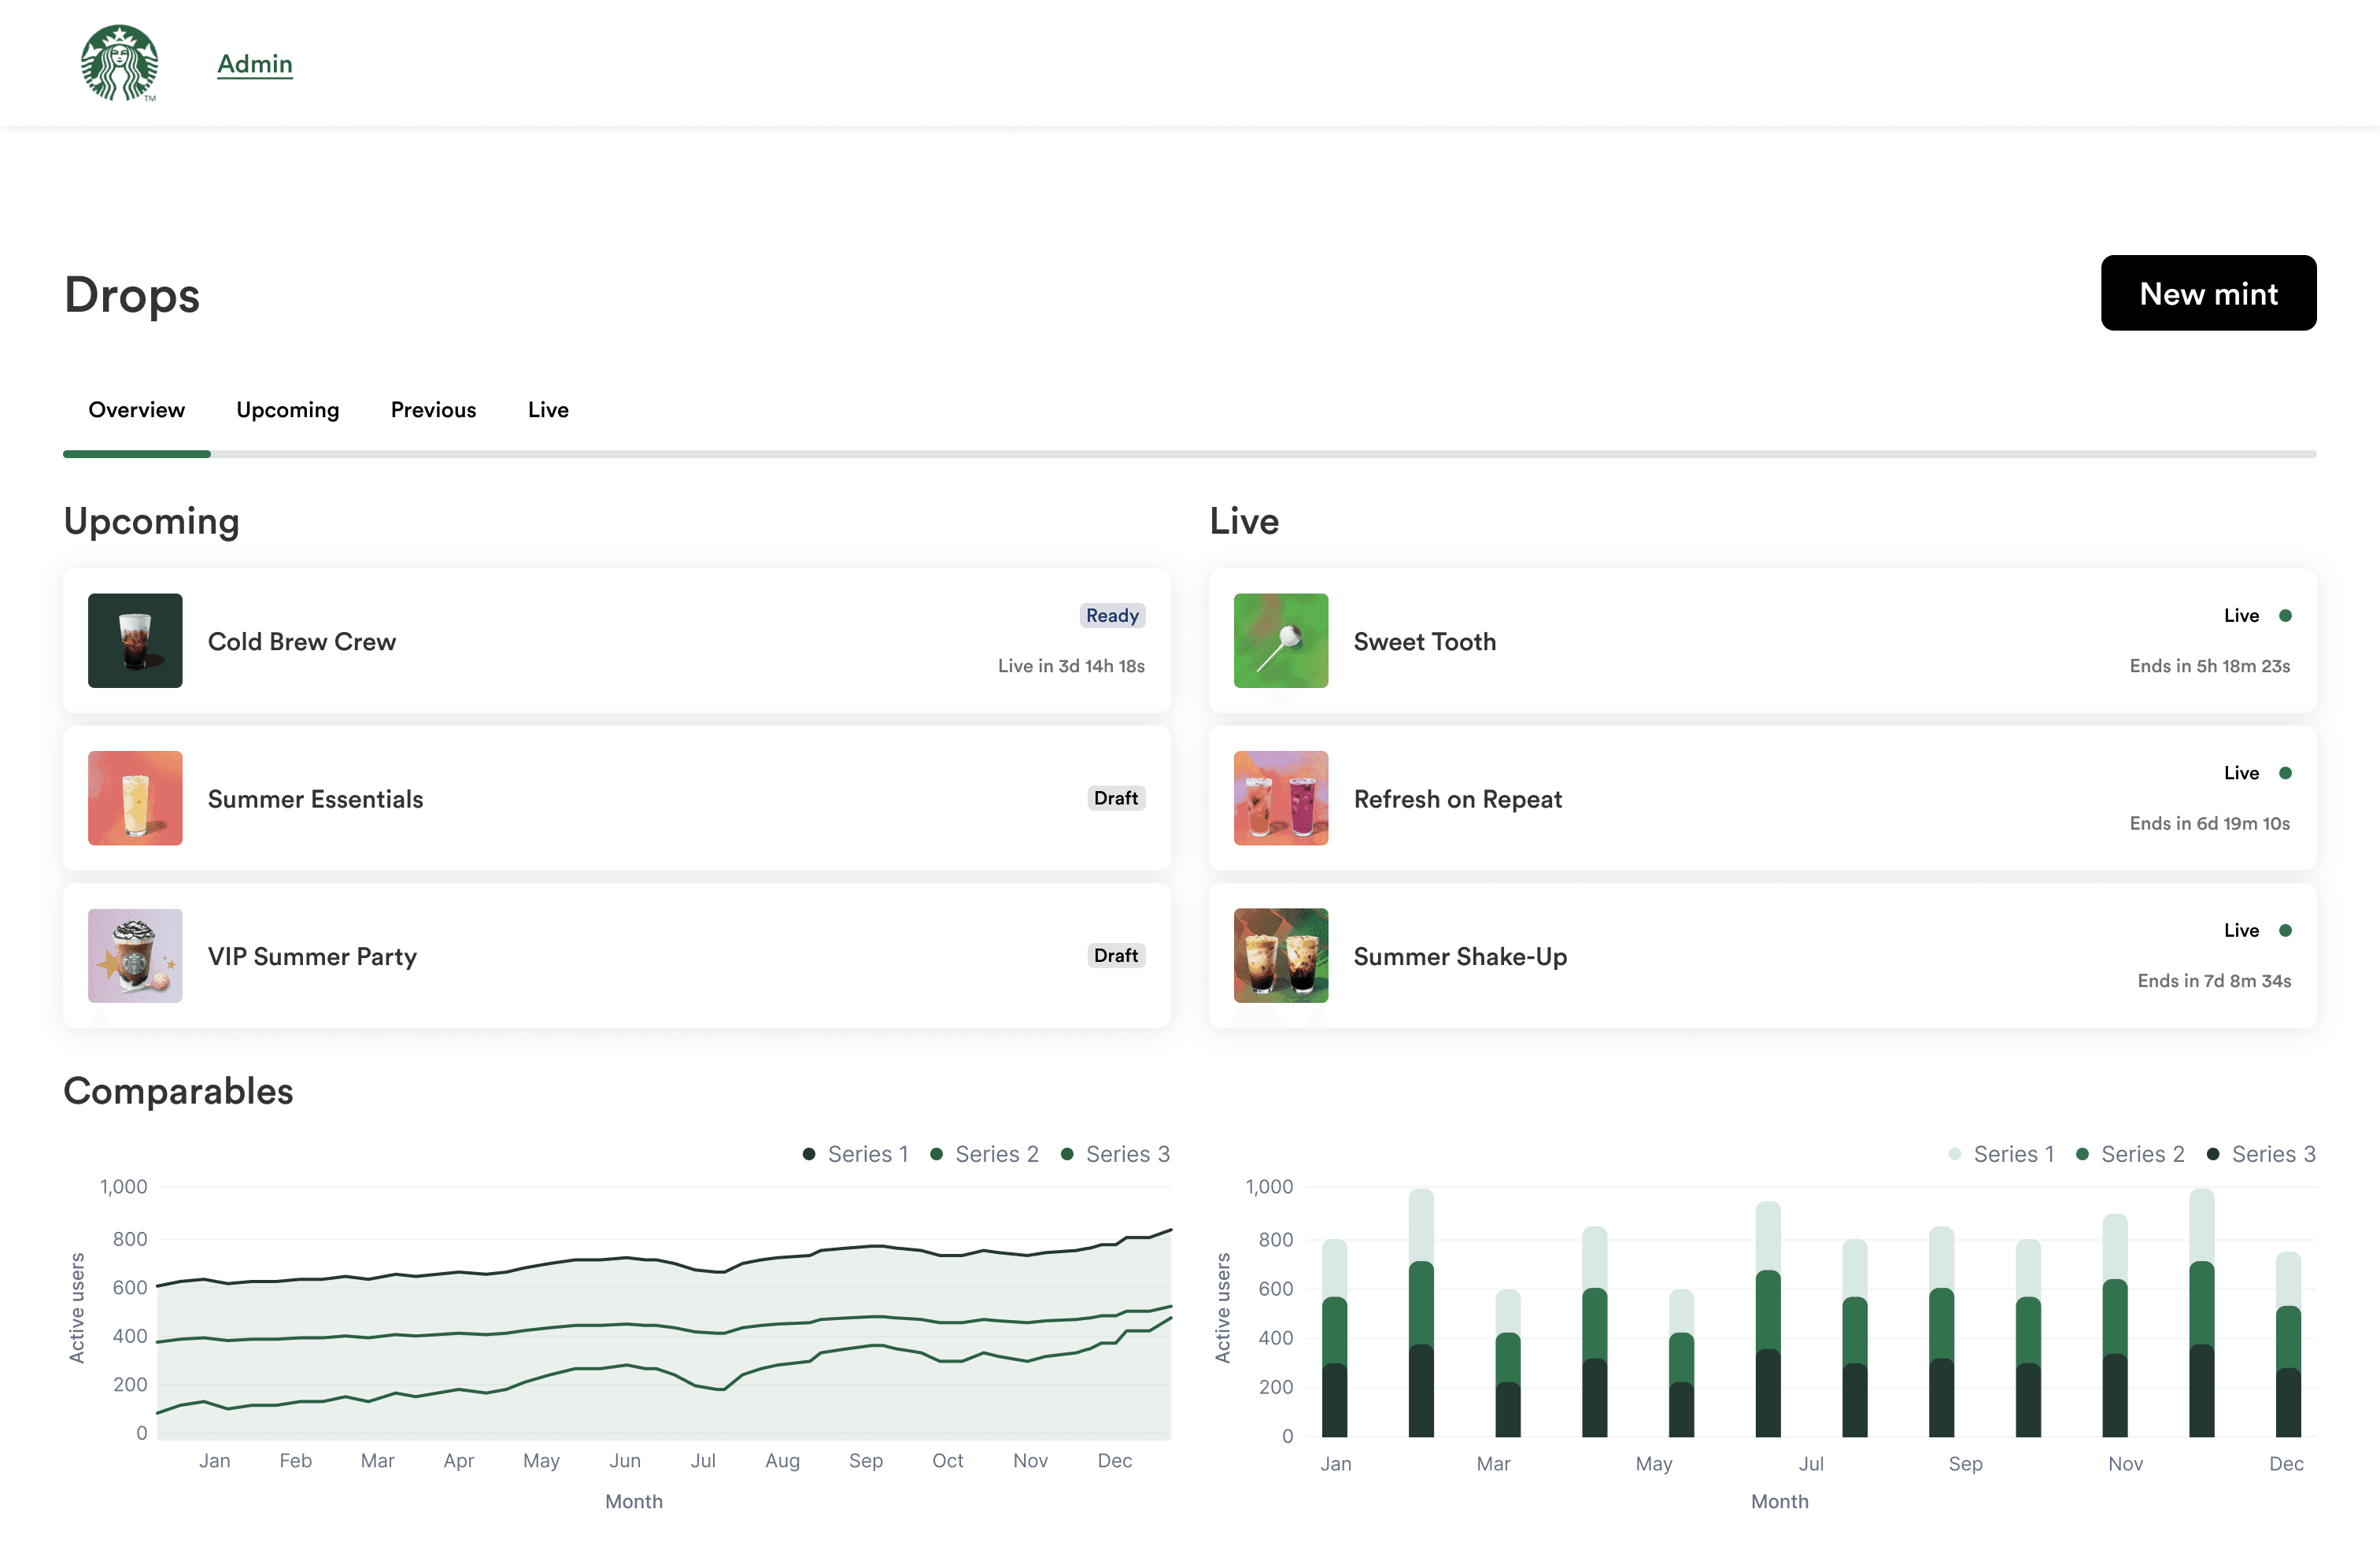Click the Ready badge on Cold Brew Crew
The width and height of the screenshot is (2380, 1546).
coord(1112,615)
